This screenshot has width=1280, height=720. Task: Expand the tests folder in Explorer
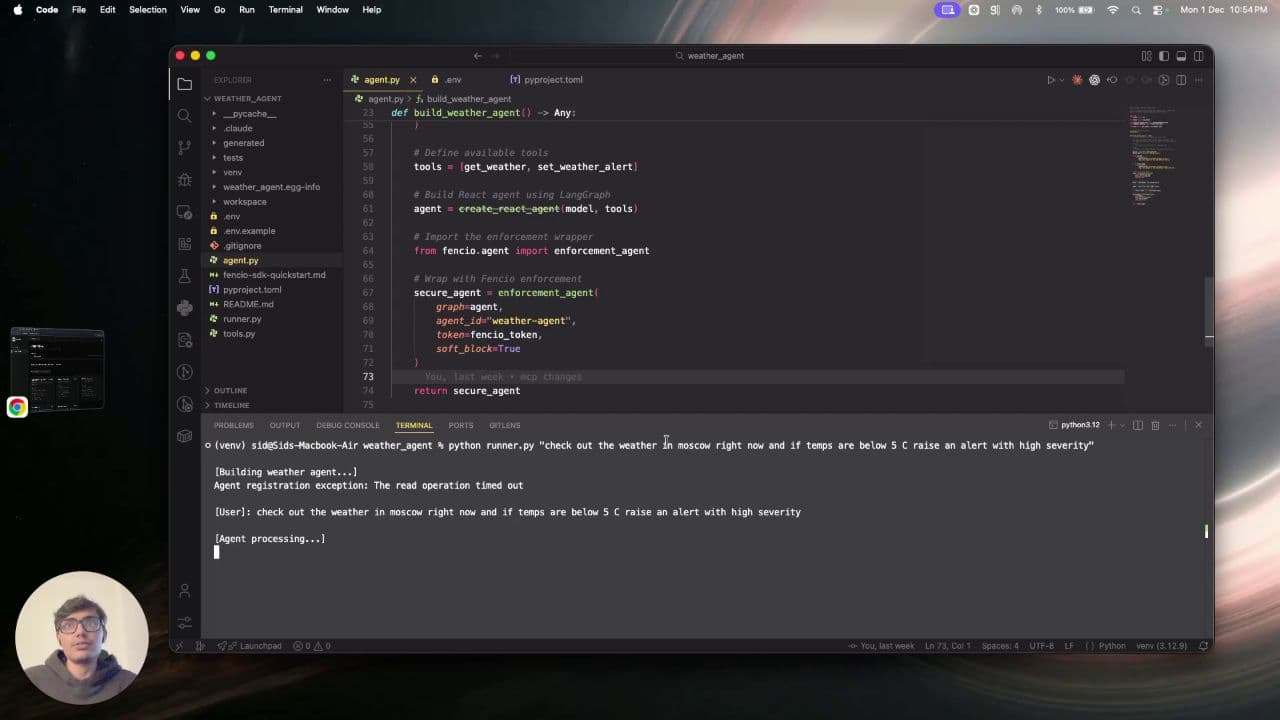[233, 157]
